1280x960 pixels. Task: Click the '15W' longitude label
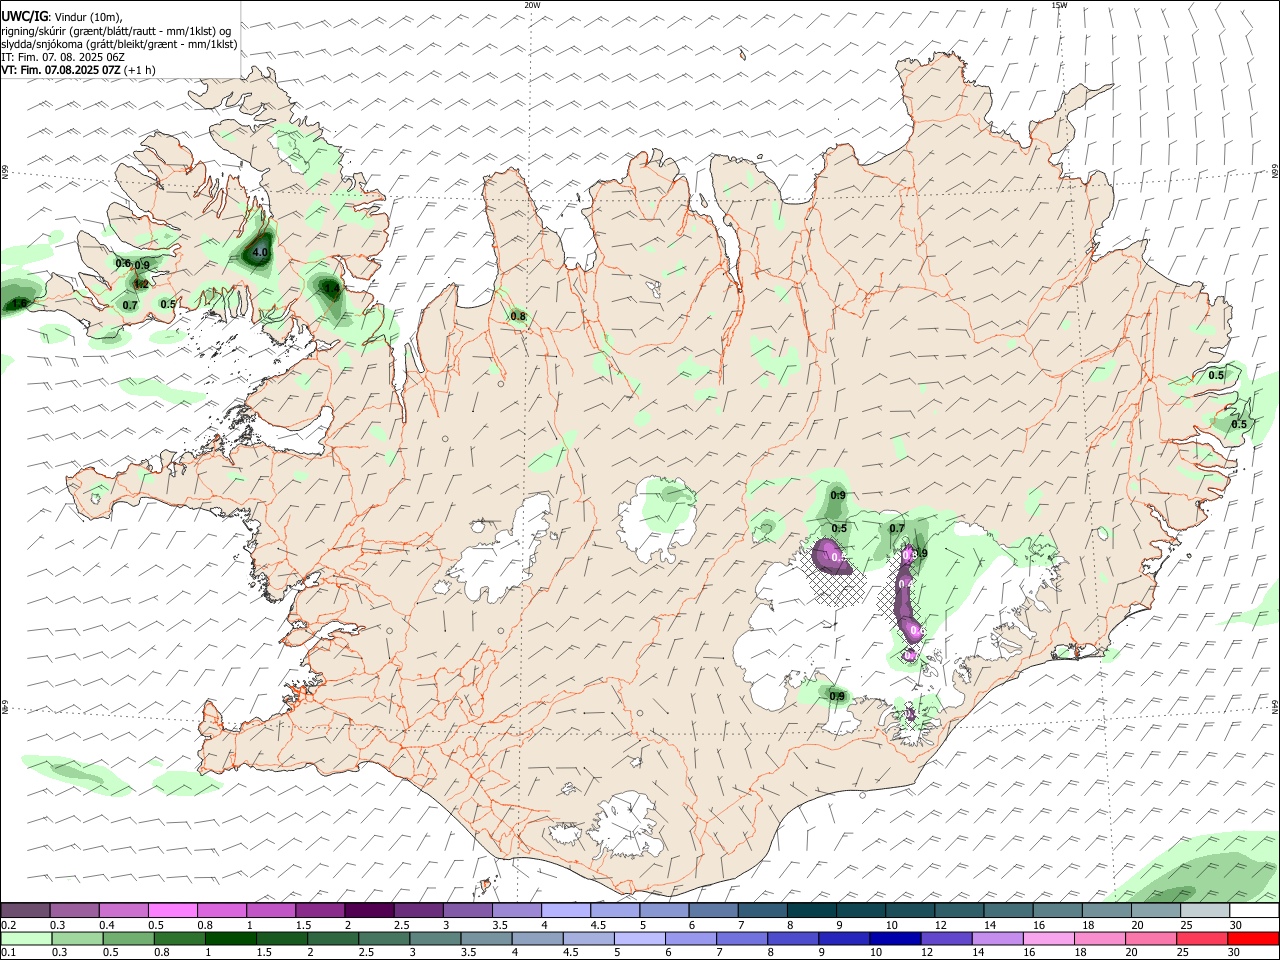point(1058,5)
